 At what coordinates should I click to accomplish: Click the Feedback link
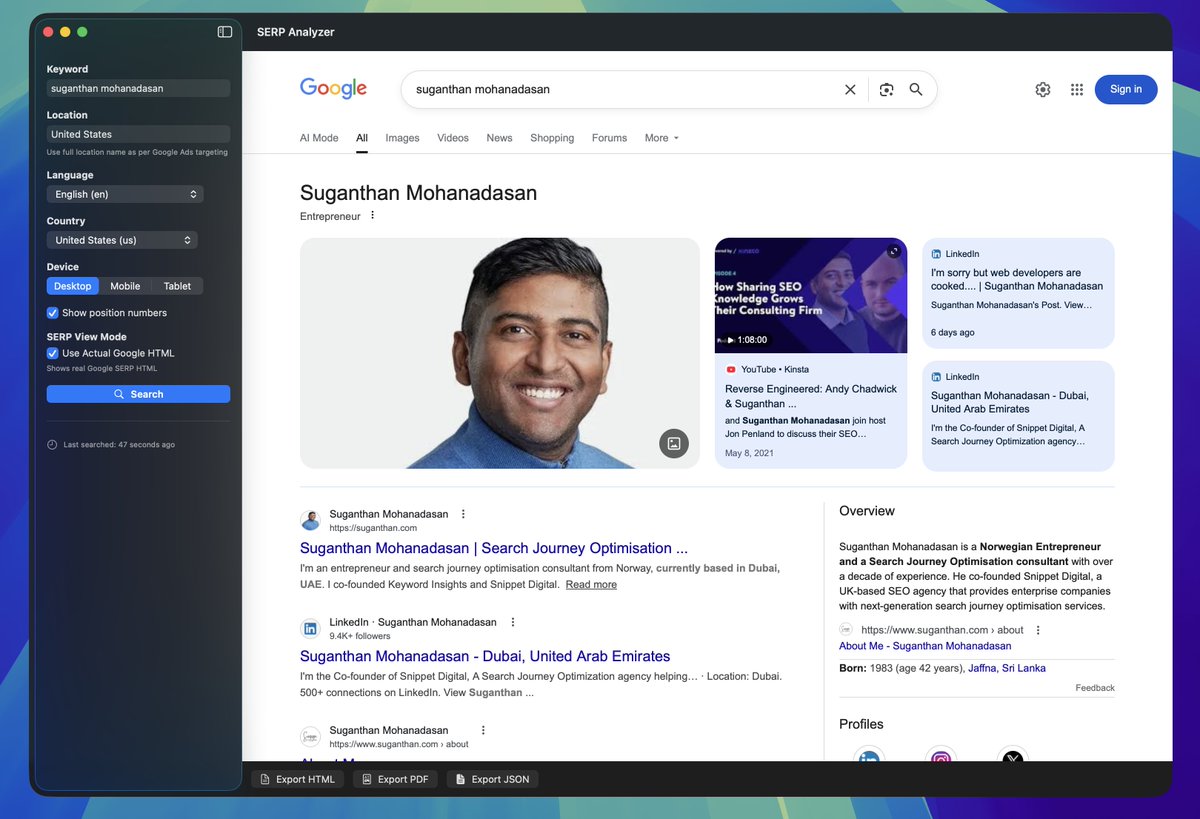pyautogui.click(x=1095, y=688)
